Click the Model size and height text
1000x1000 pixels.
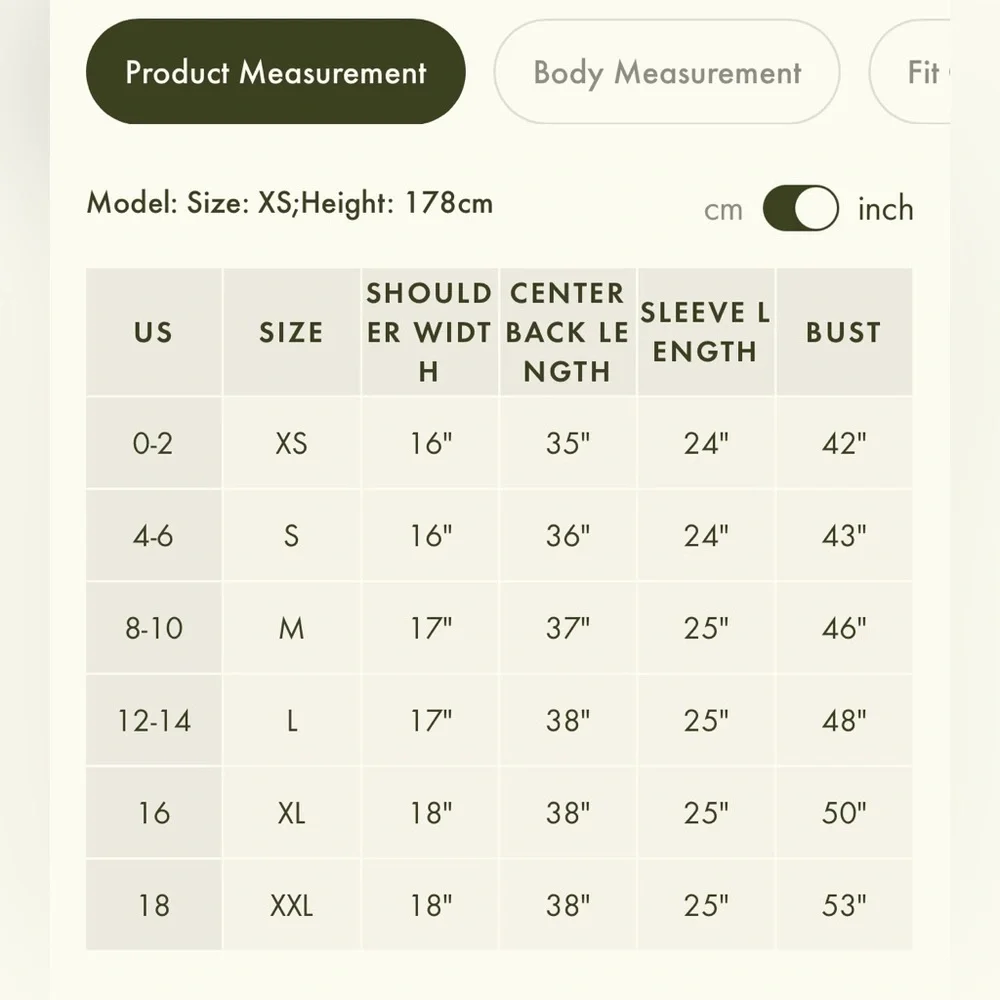(290, 203)
